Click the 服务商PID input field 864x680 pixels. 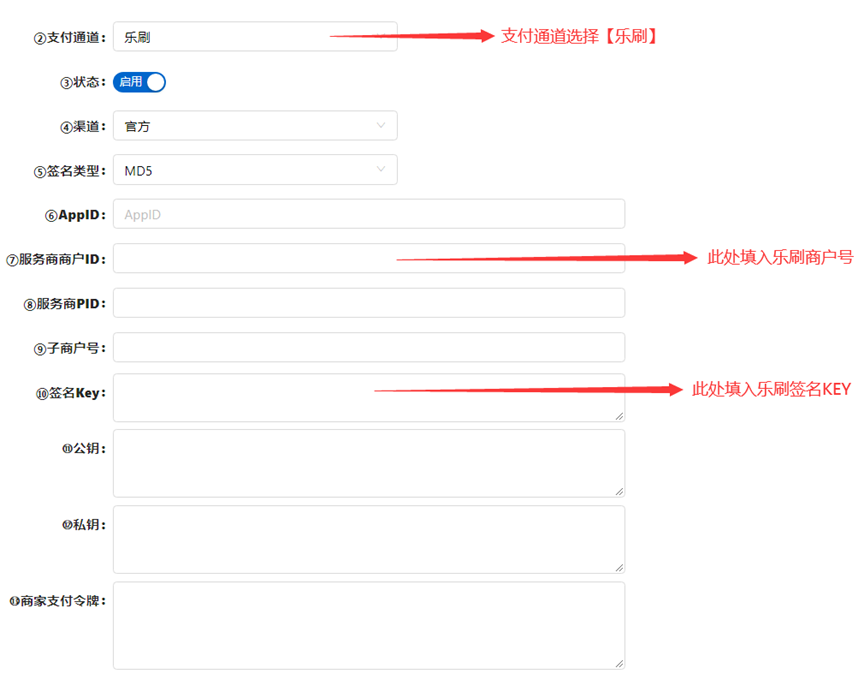tap(368, 302)
